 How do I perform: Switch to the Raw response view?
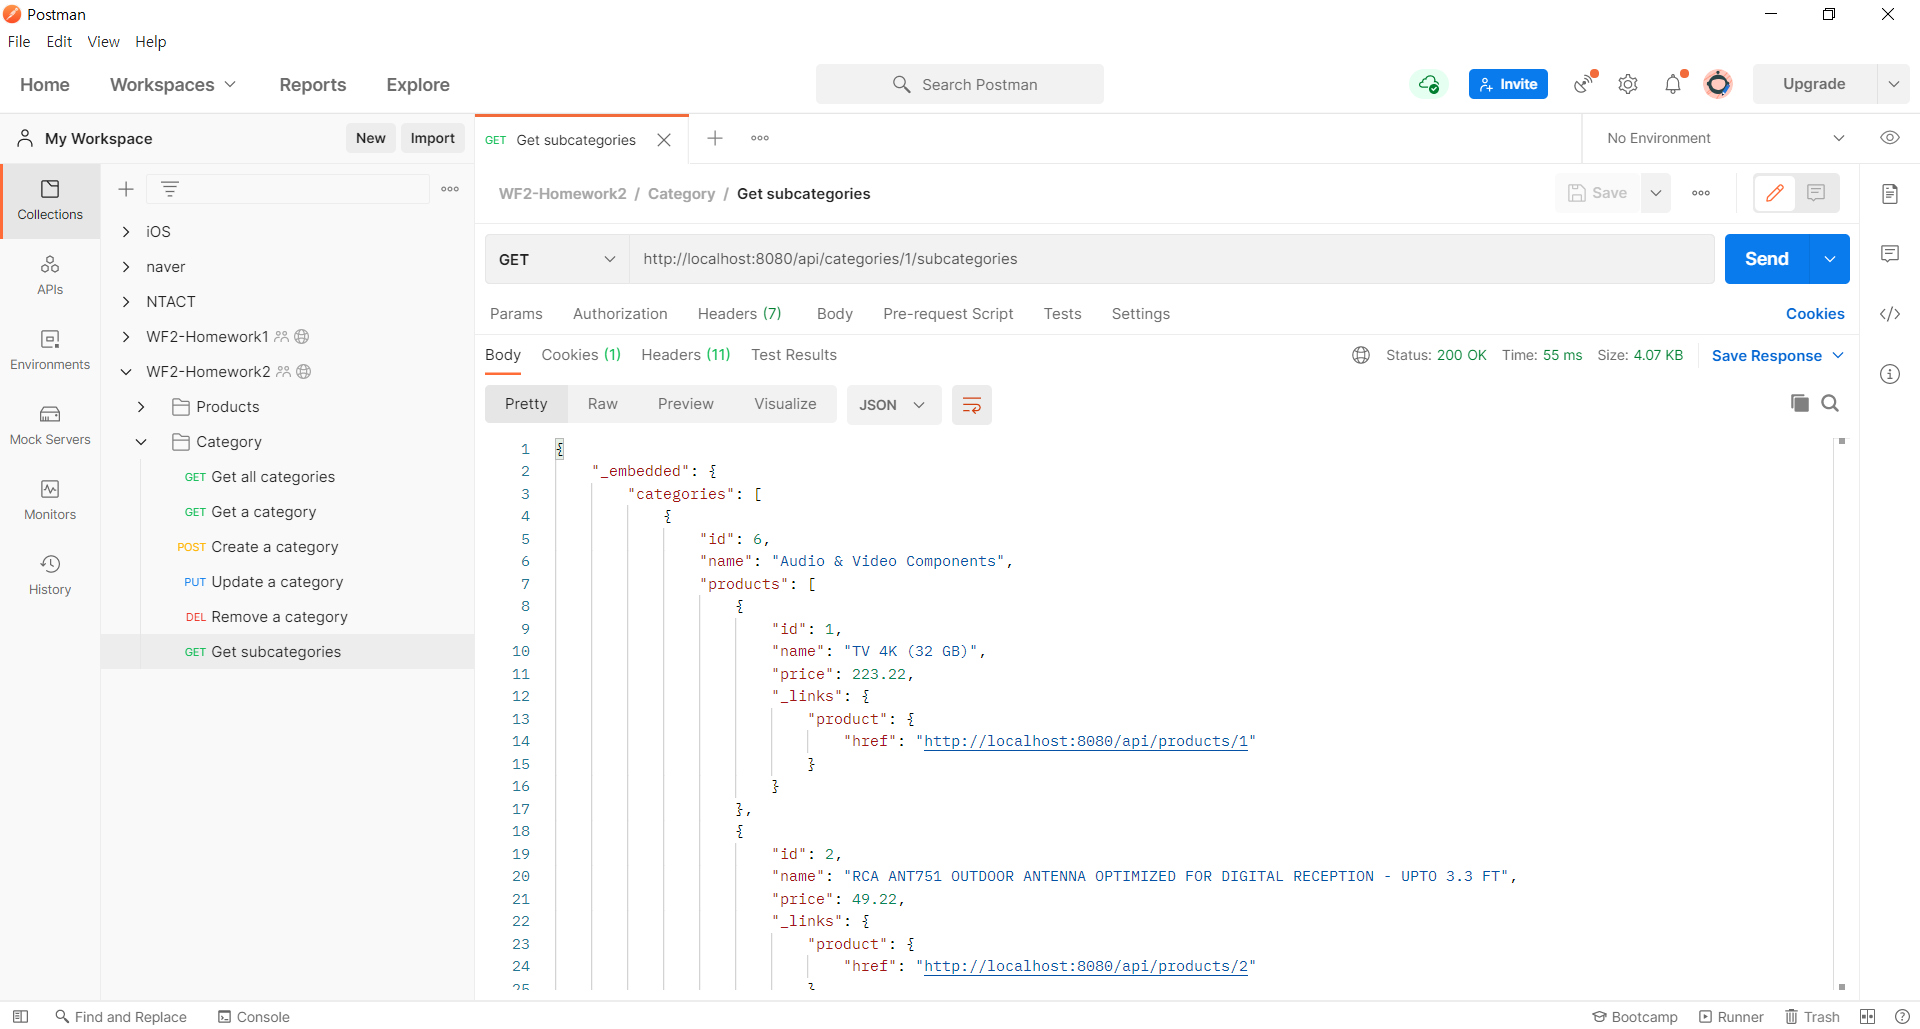[602, 404]
